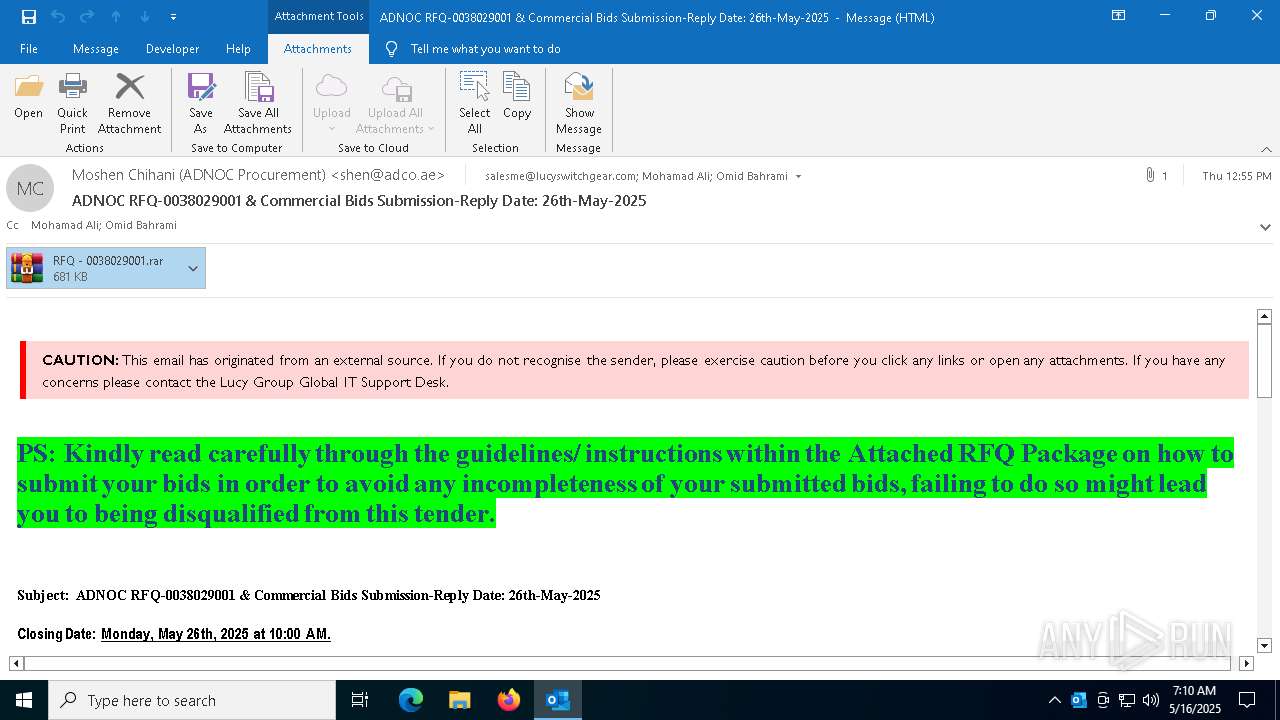Click Outlook icon on taskbar

tap(558, 700)
